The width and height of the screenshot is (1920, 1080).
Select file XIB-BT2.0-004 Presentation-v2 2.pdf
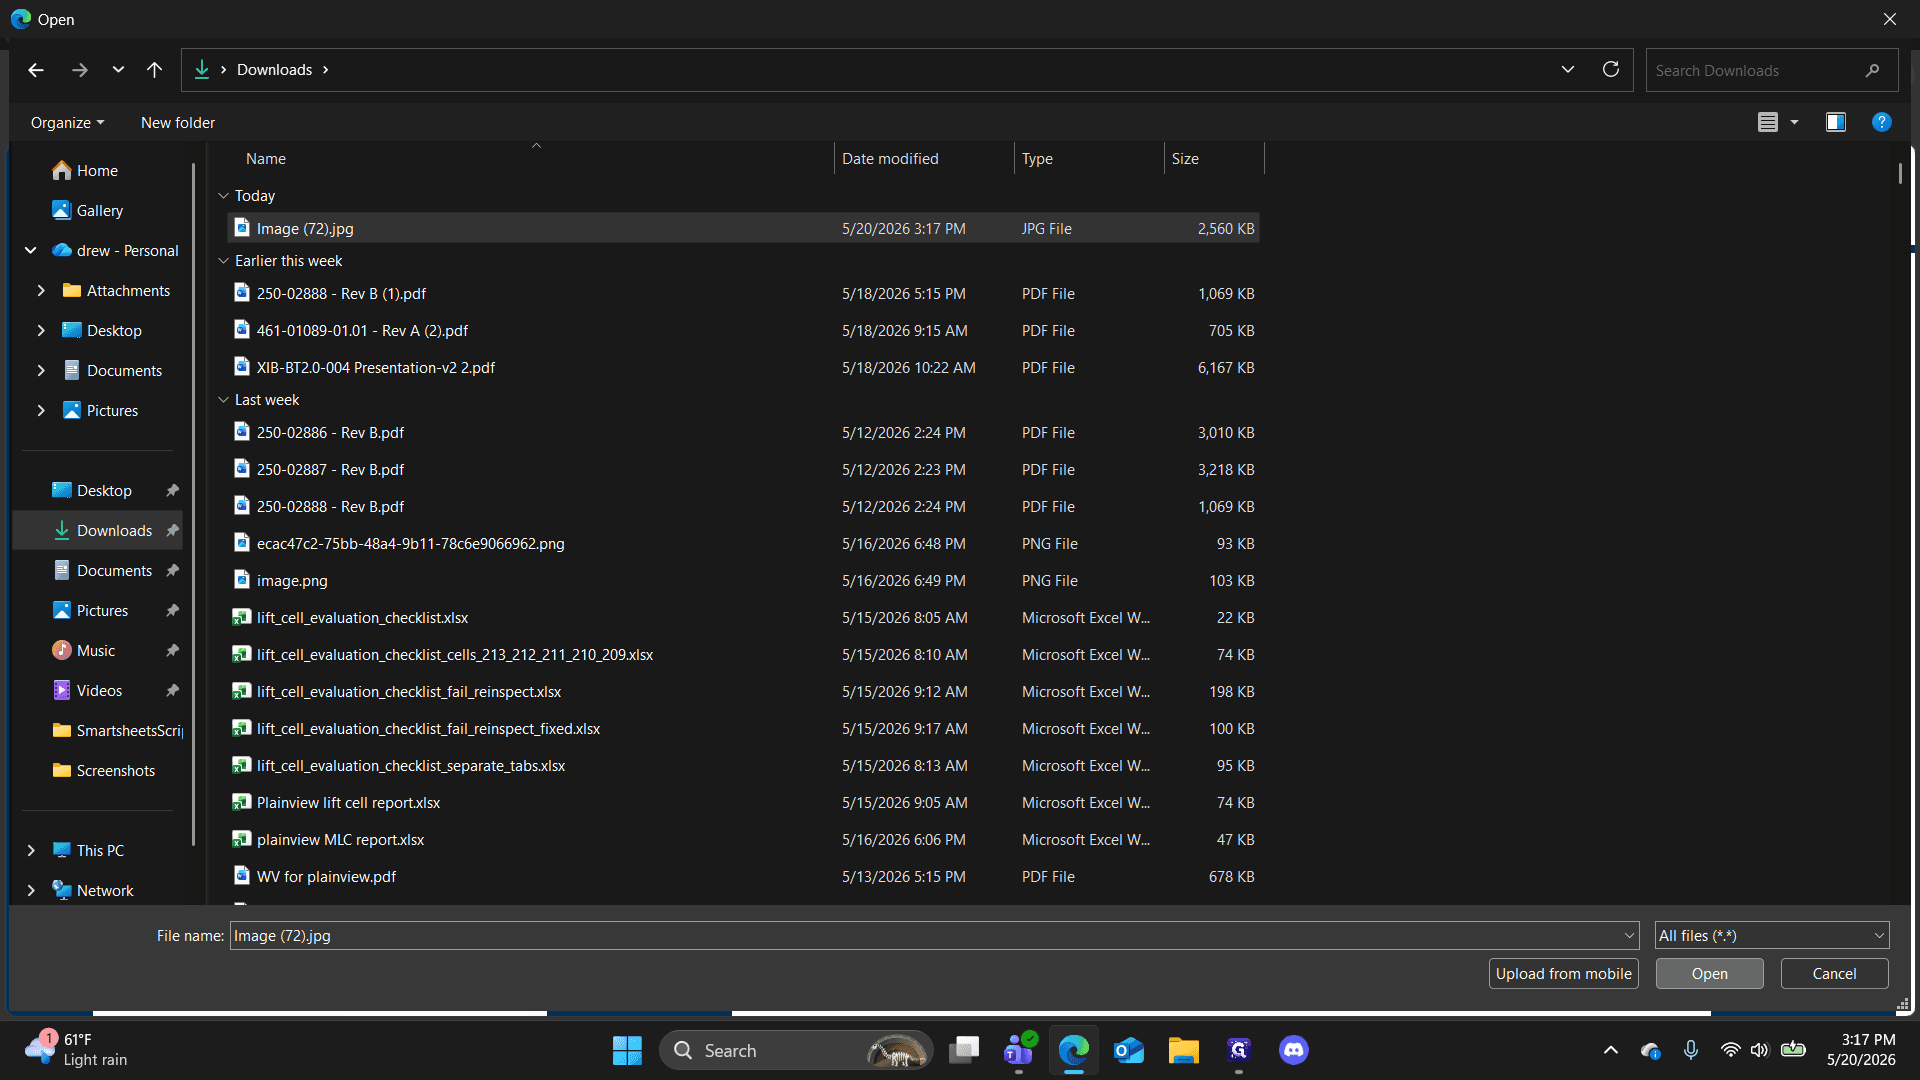click(744, 368)
